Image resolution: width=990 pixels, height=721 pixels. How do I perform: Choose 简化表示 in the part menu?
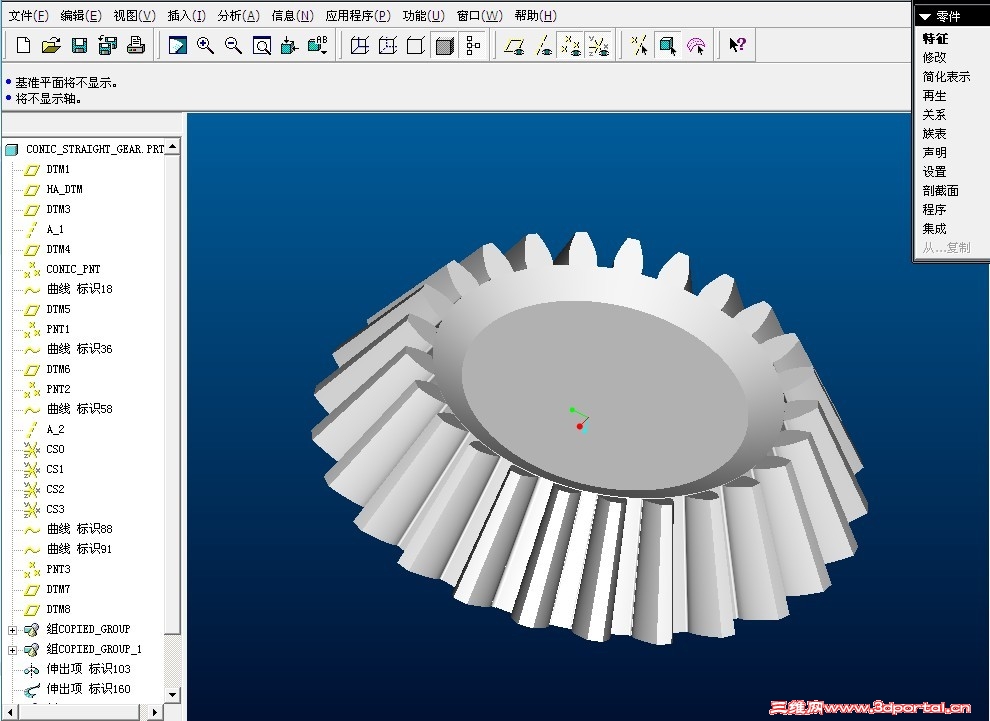pyautogui.click(x=946, y=76)
